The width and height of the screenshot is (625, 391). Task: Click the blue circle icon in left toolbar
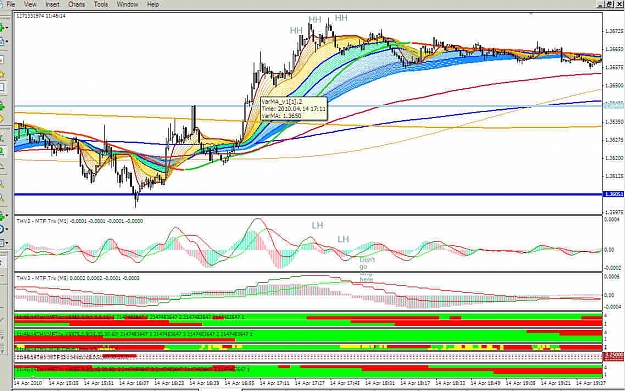[2, 229]
